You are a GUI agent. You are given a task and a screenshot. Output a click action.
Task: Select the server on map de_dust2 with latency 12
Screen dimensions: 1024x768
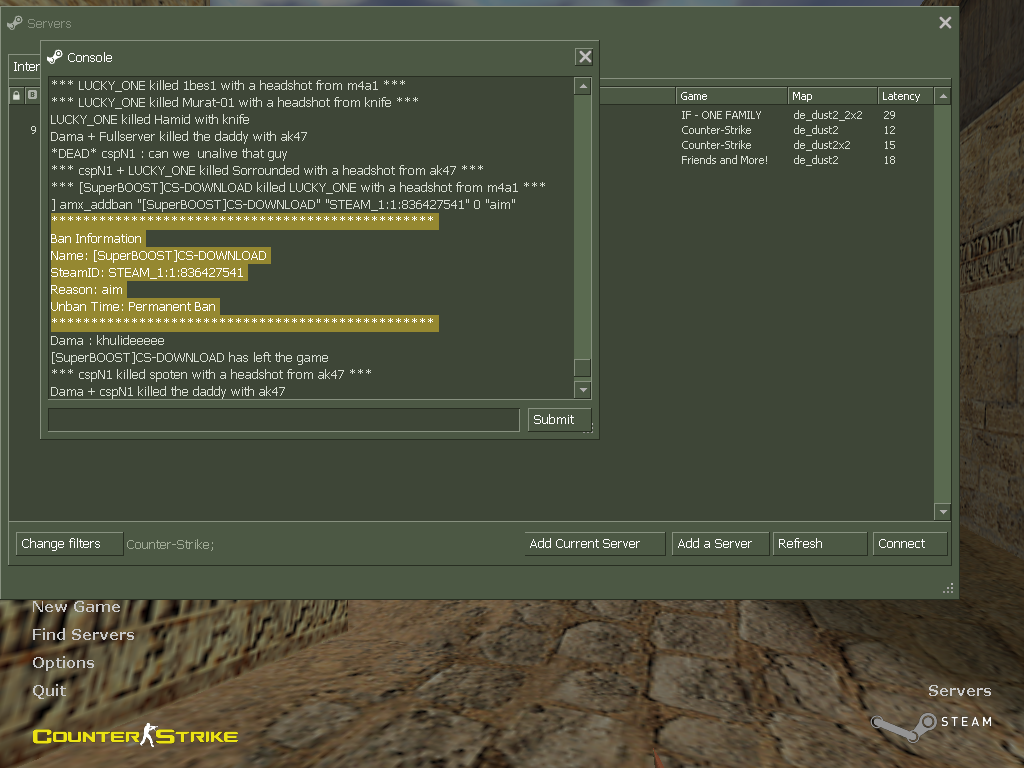coord(767,130)
